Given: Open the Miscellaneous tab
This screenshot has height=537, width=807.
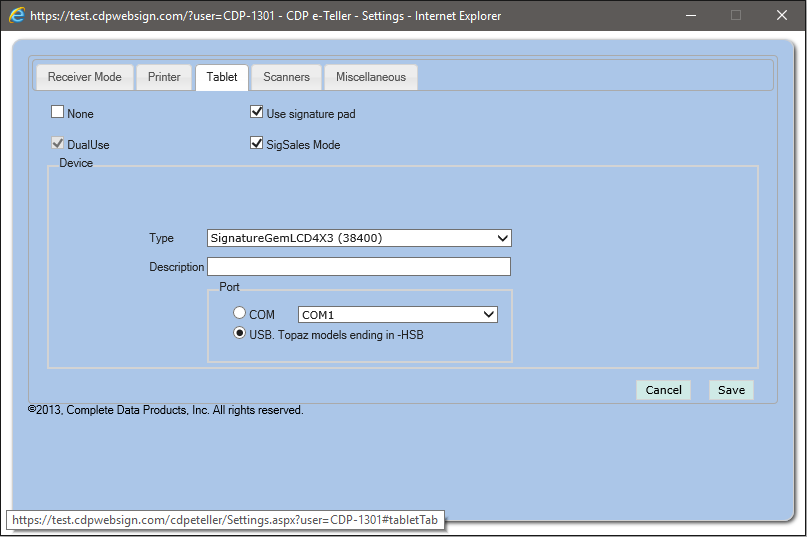Looking at the screenshot, I should (370, 77).
